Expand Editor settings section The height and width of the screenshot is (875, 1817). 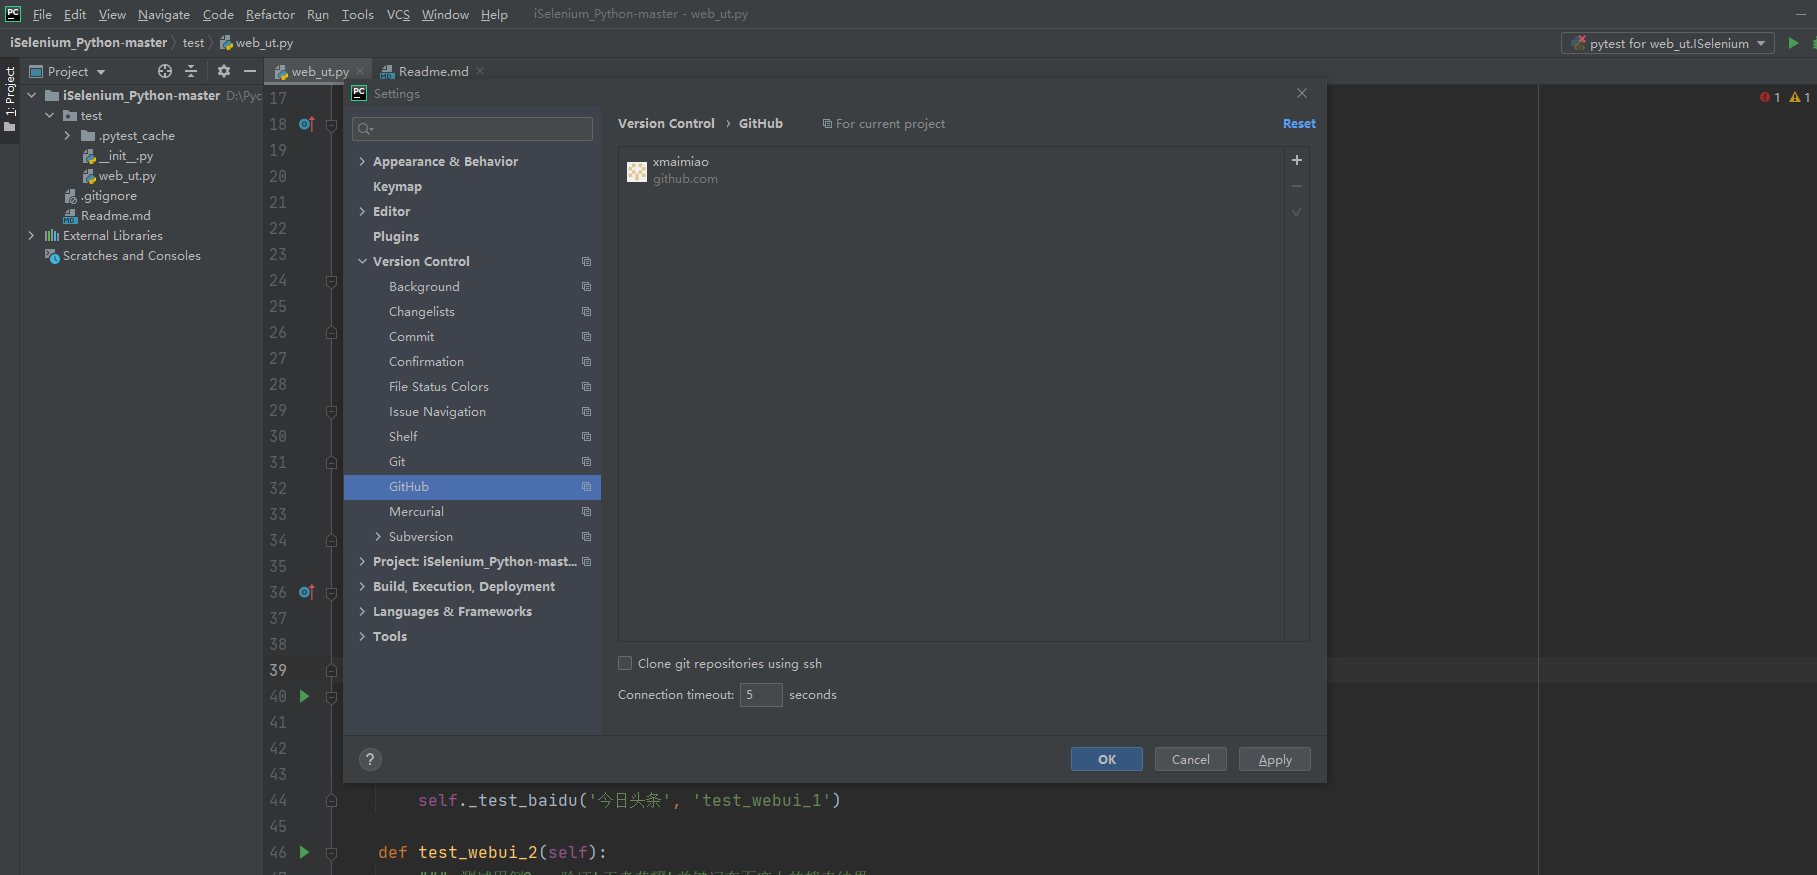click(362, 211)
